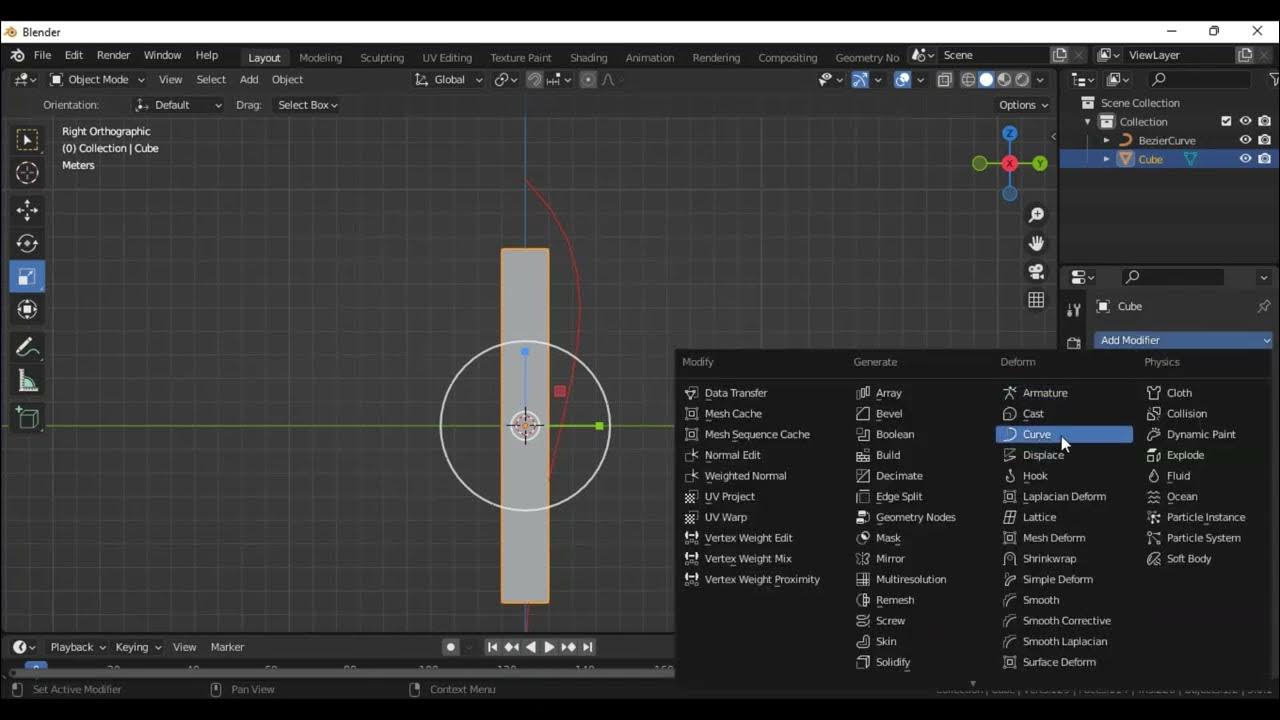Image resolution: width=1280 pixels, height=720 pixels.
Task: Jump to timeline start
Action: pyautogui.click(x=492, y=647)
